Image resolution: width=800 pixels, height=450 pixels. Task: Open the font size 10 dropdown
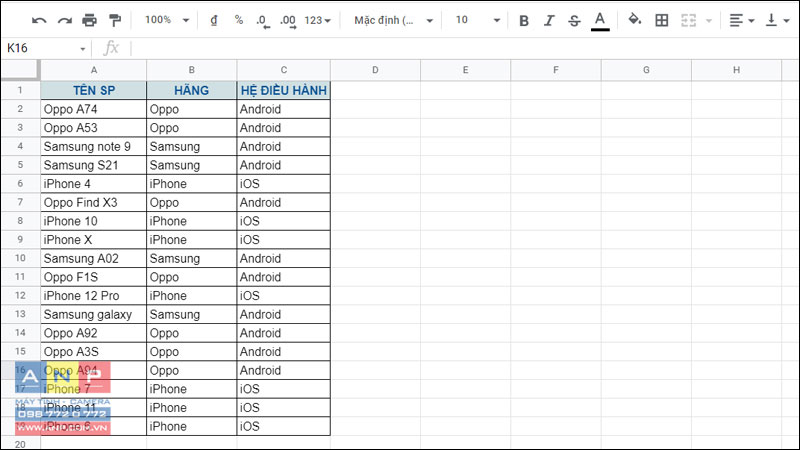(x=478, y=20)
